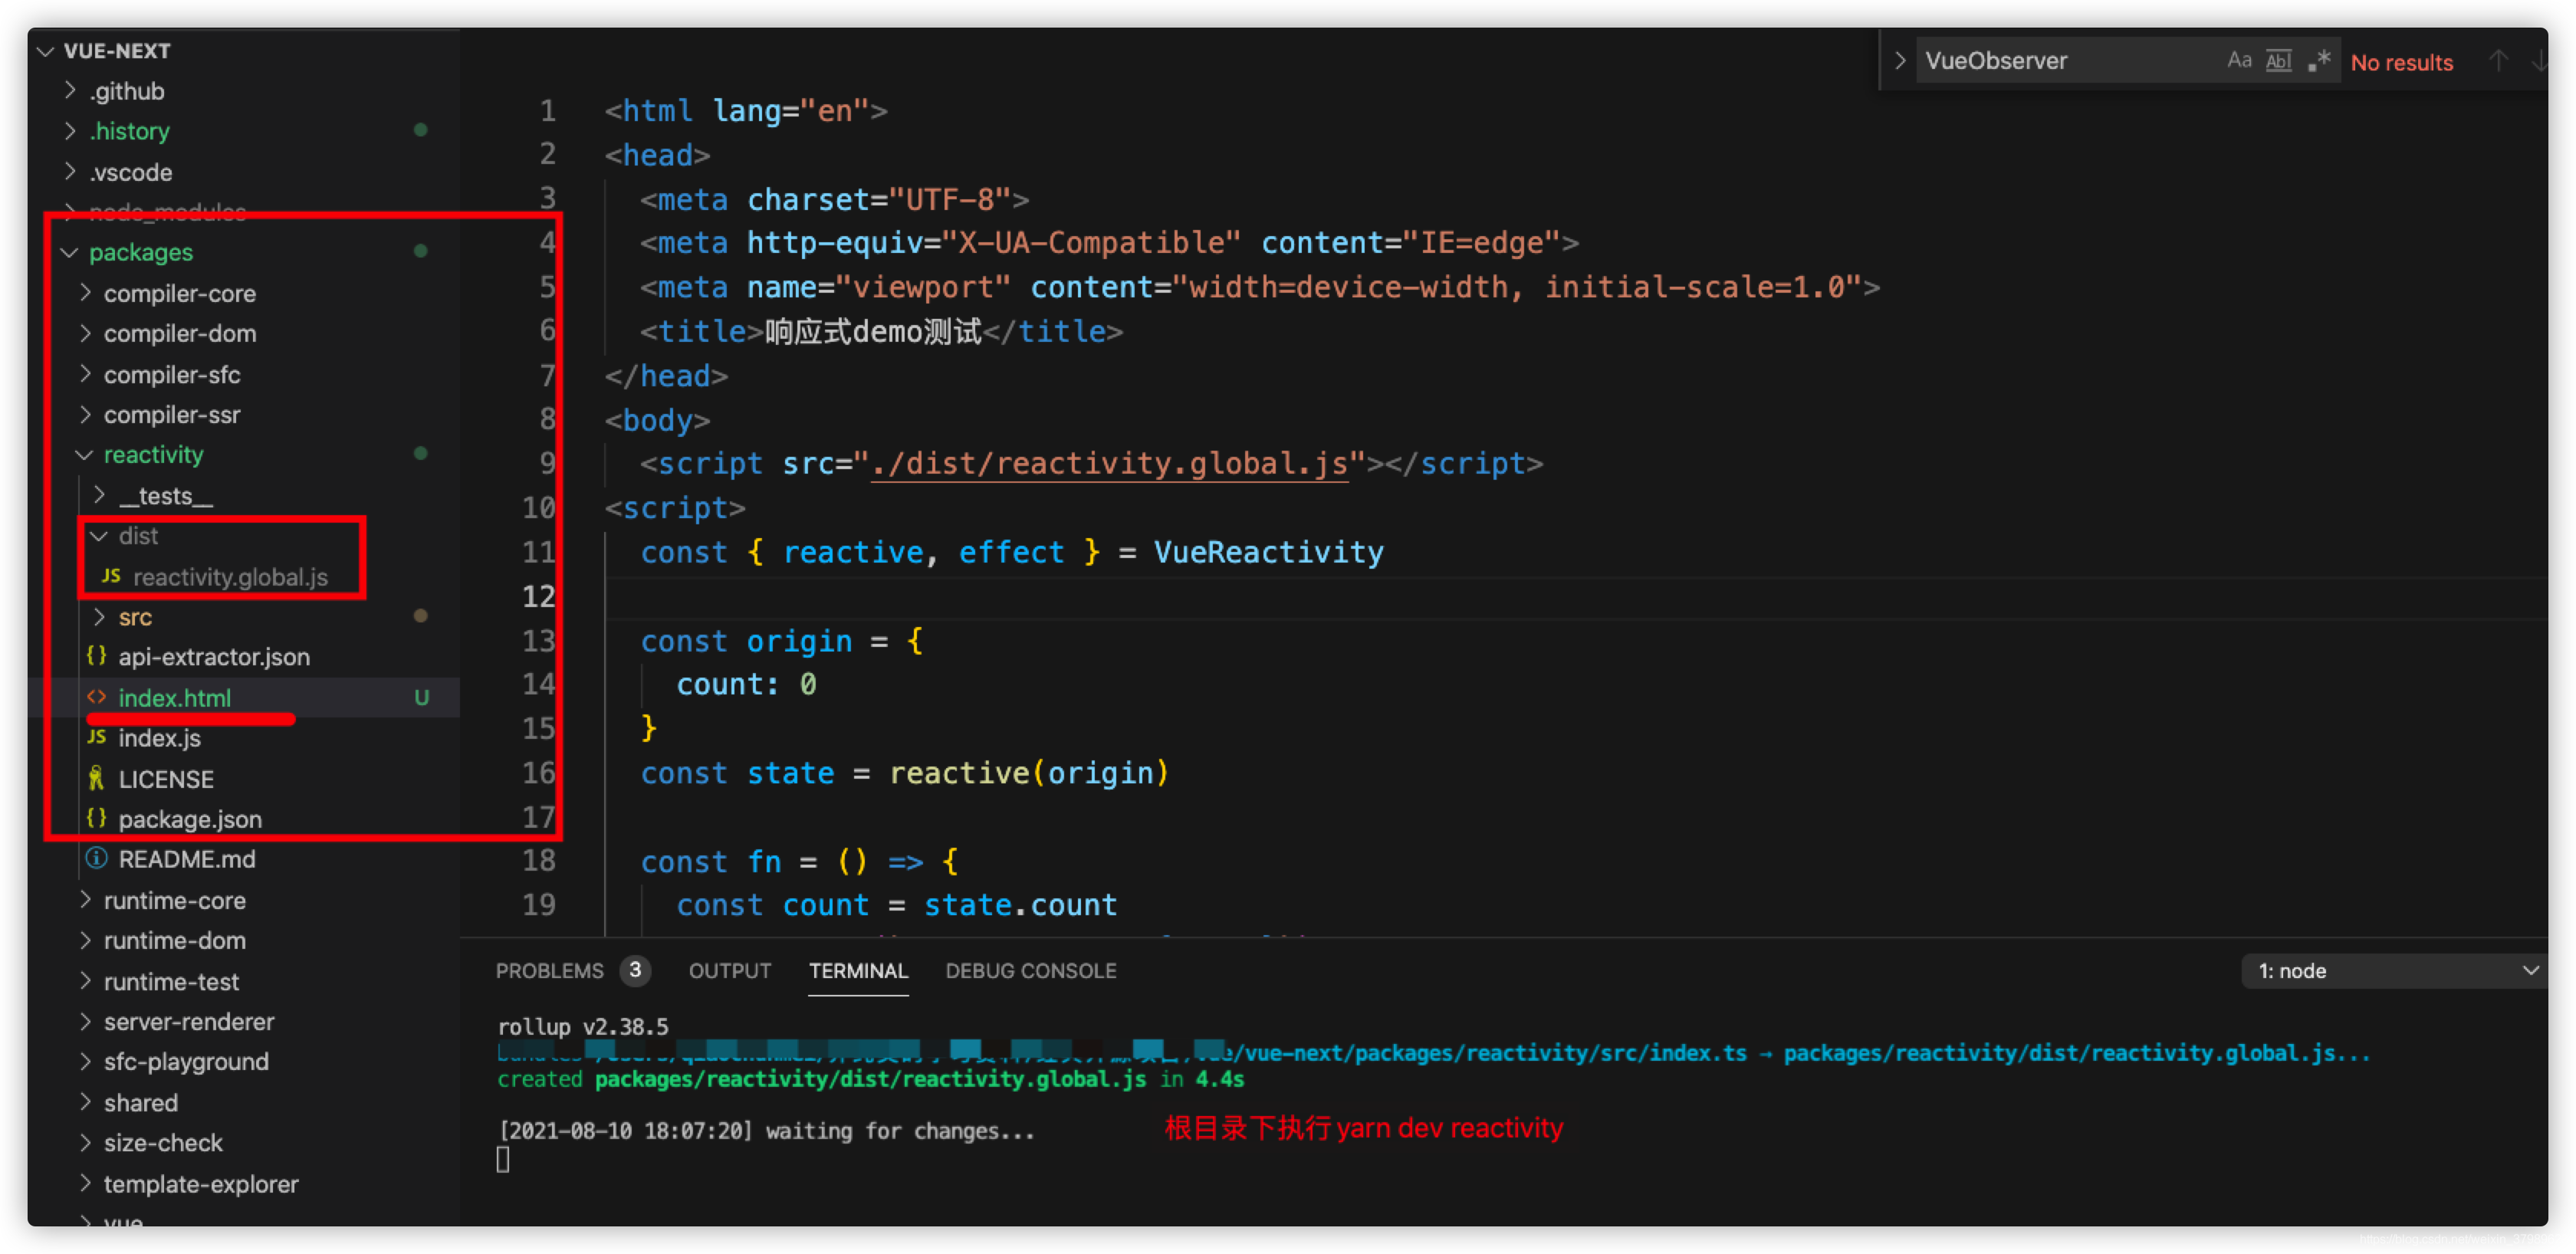Expand the compiler-ssr folder
The height and width of the screenshot is (1254, 2576).
coord(85,414)
